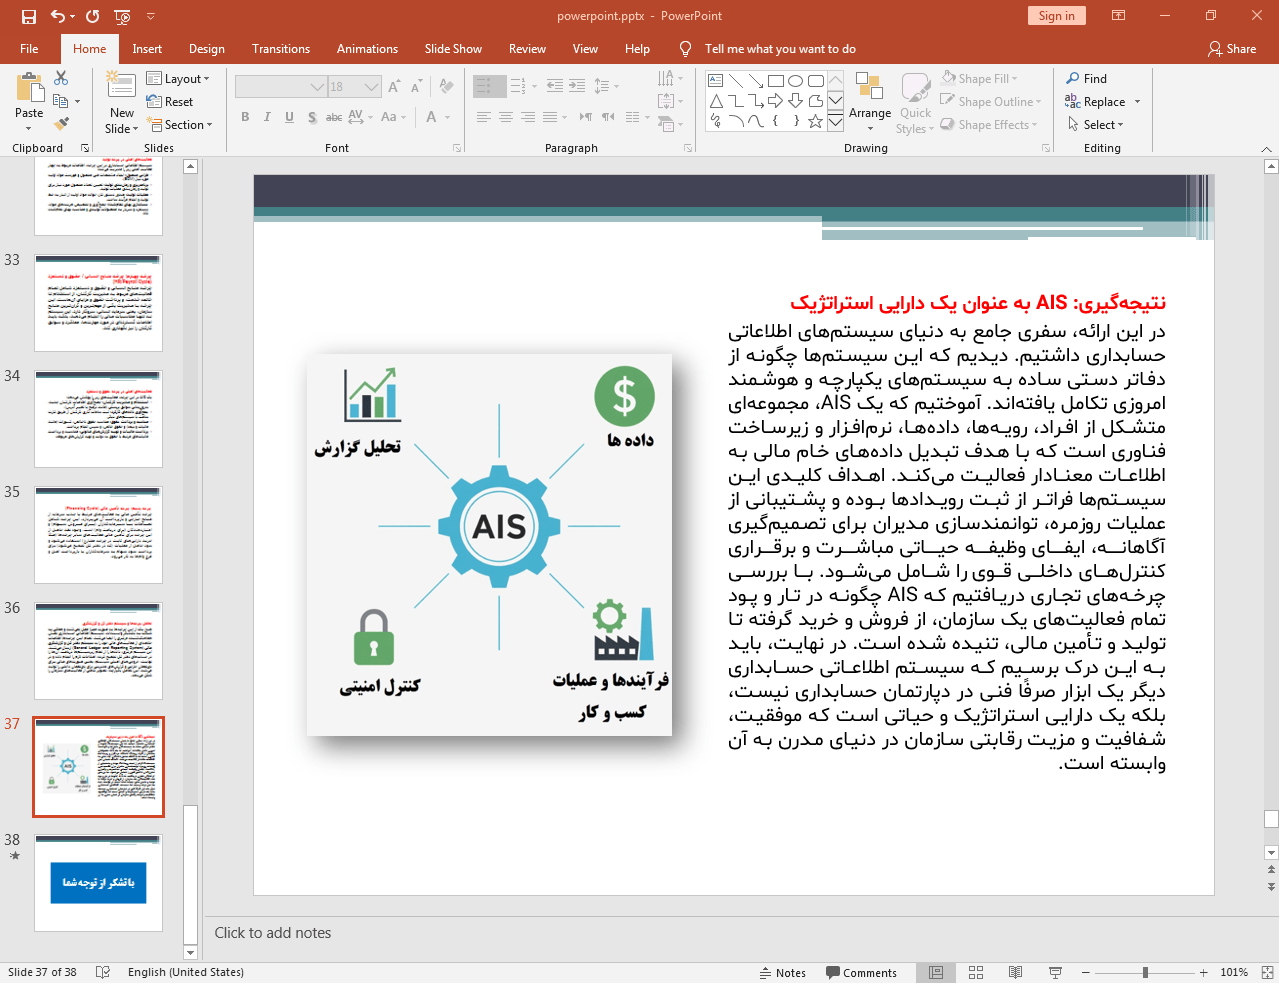The image size is (1279, 983).
Task: Expand the Shape Fill dropdown
Action: (x=981, y=79)
